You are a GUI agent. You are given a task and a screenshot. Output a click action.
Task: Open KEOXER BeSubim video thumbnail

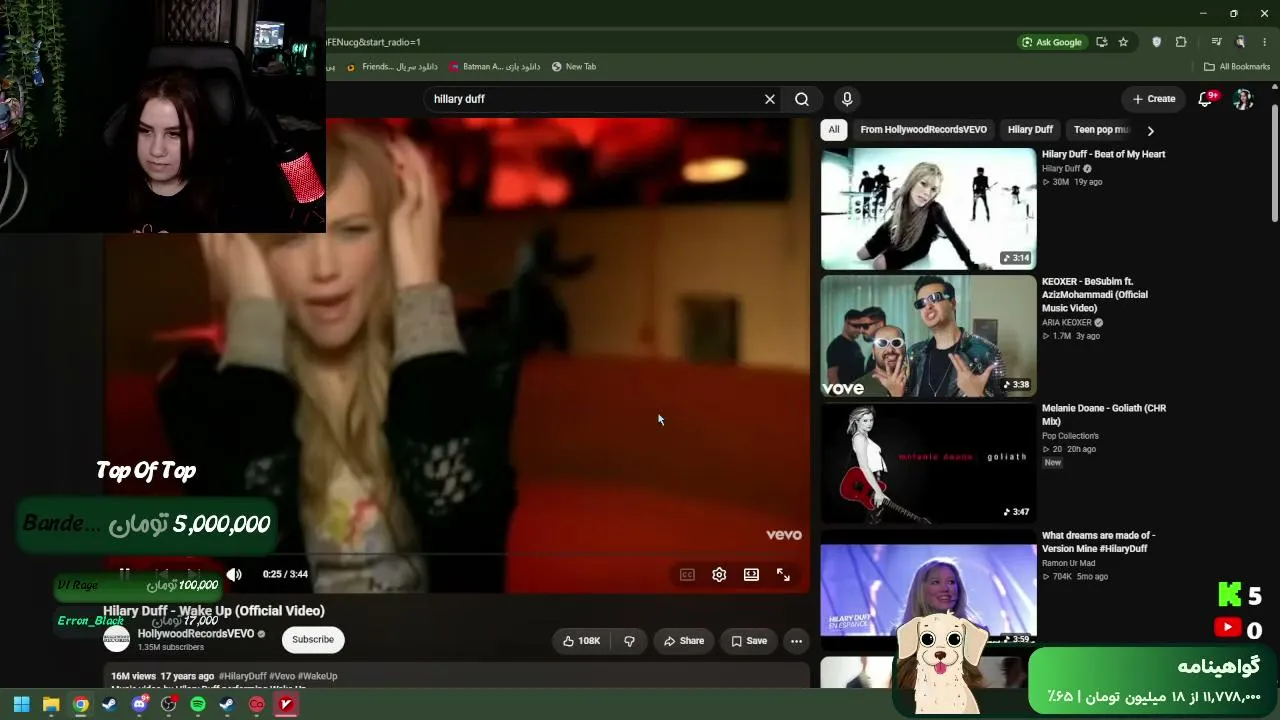928,336
